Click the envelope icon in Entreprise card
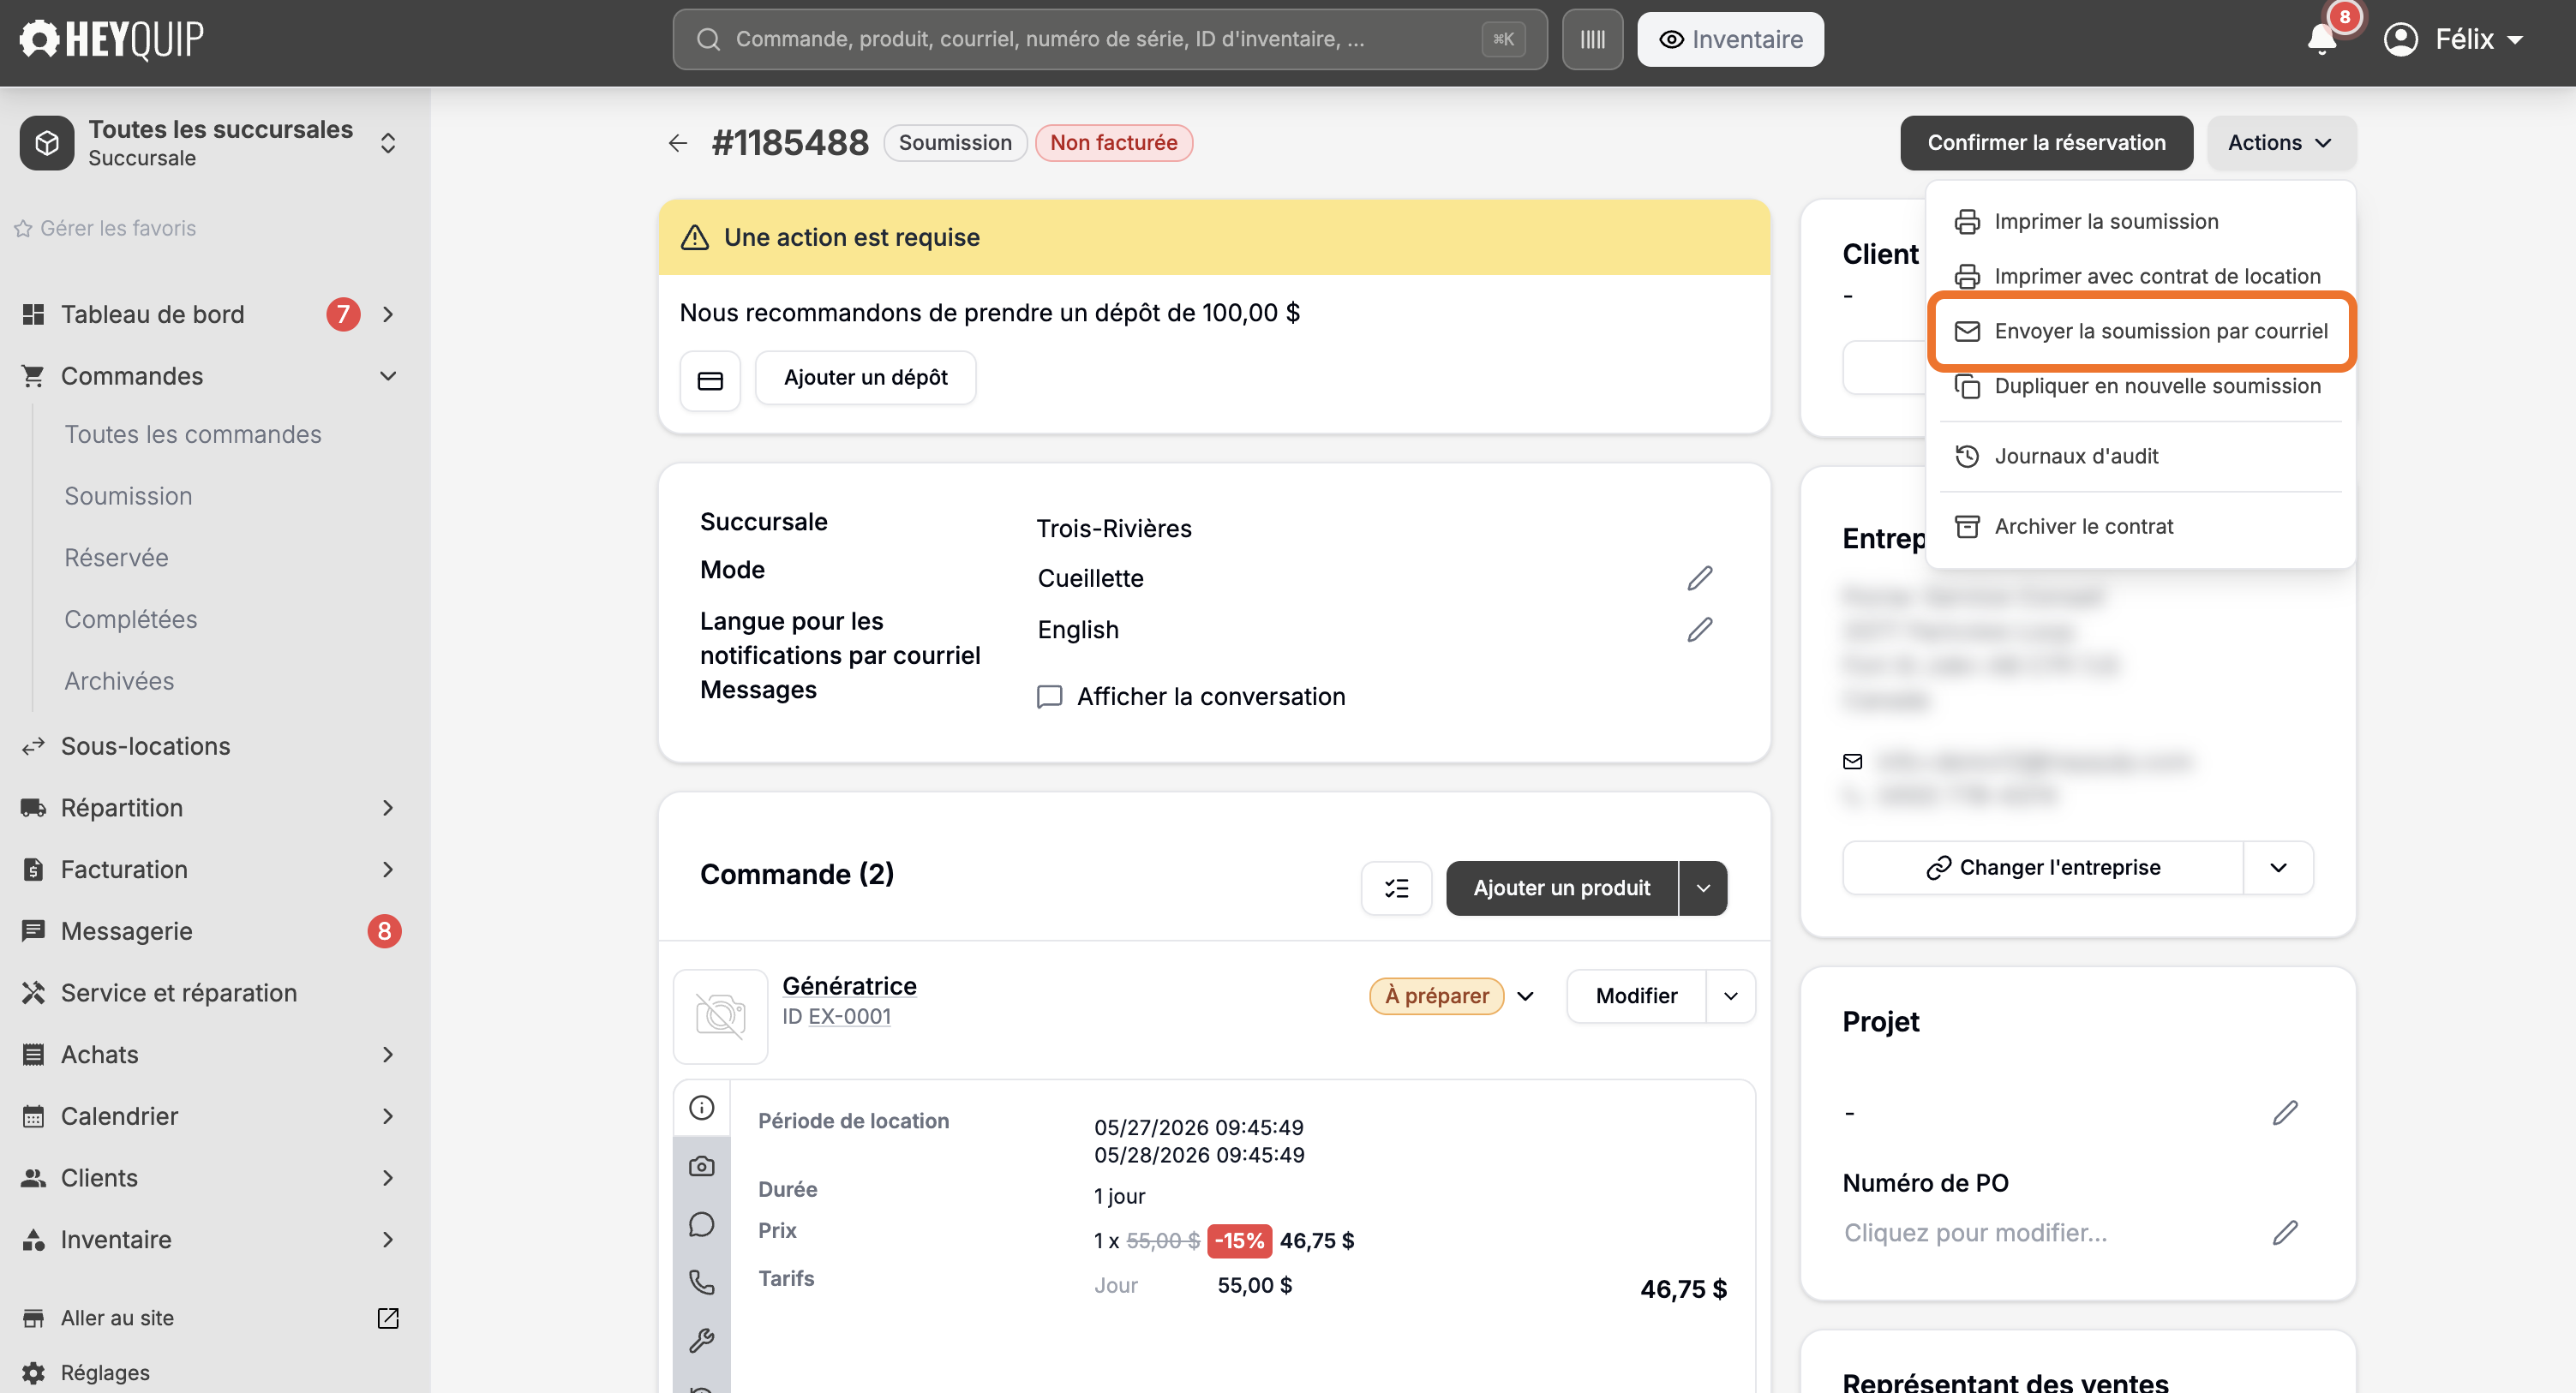Image resolution: width=2576 pixels, height=1393 pixels. [1852, 761]
